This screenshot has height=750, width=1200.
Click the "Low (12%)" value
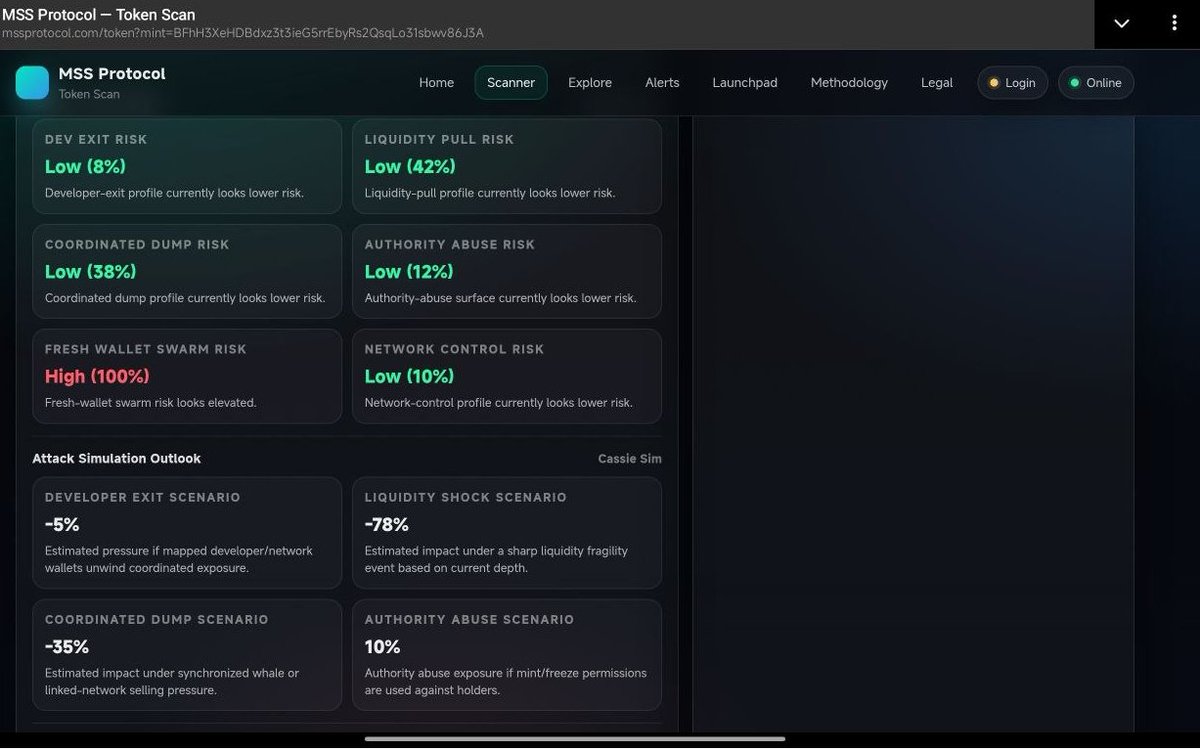pyautogui.click(x=409, y=271)
